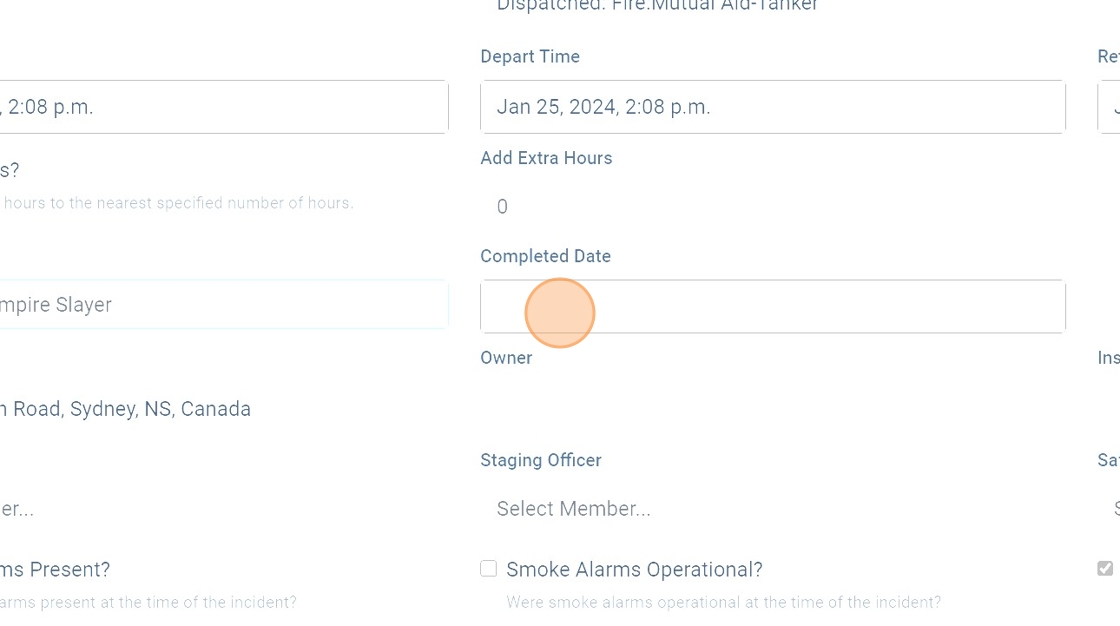Click the smoke alarms operational help text
Viewport: 1120px width, 626px height.
tap(723, 602)
